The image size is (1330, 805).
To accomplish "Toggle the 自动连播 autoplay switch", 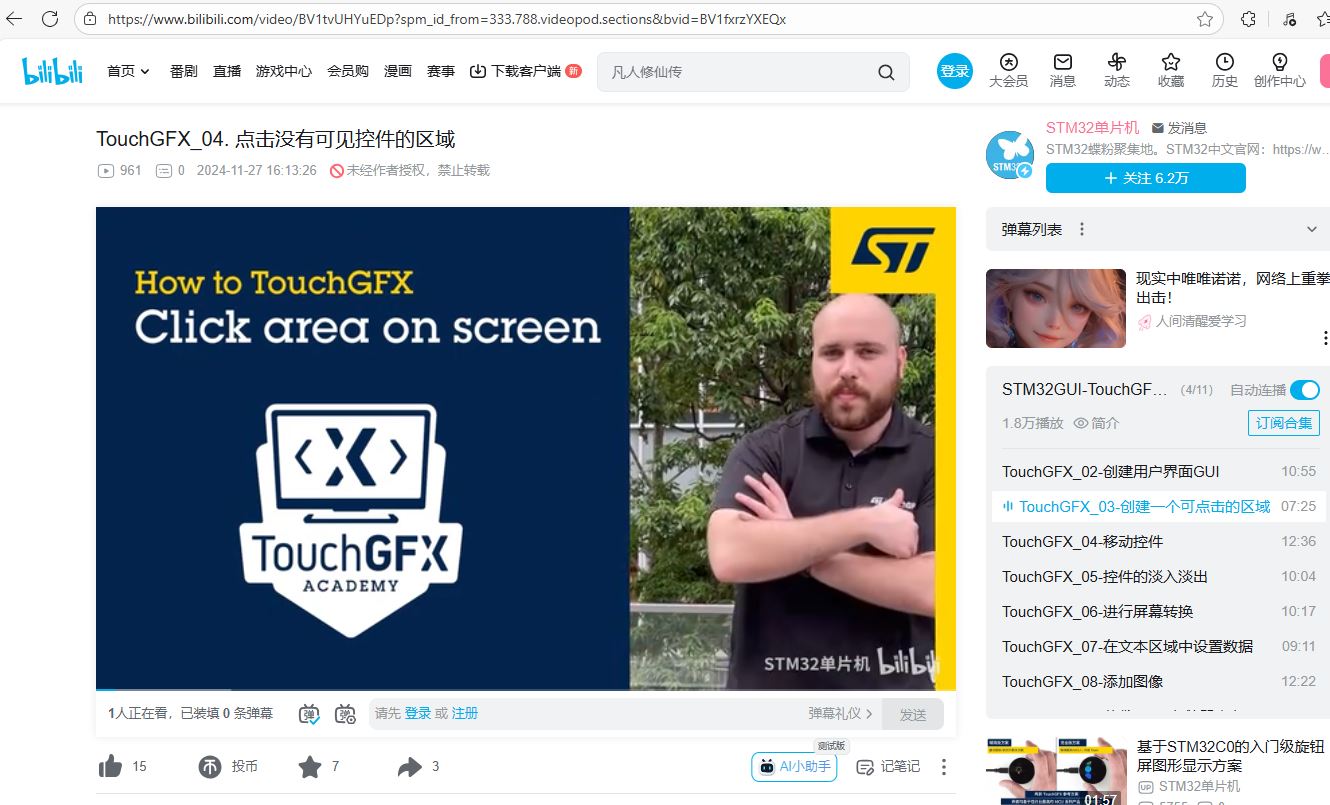I will click(x=1305, y=390).
